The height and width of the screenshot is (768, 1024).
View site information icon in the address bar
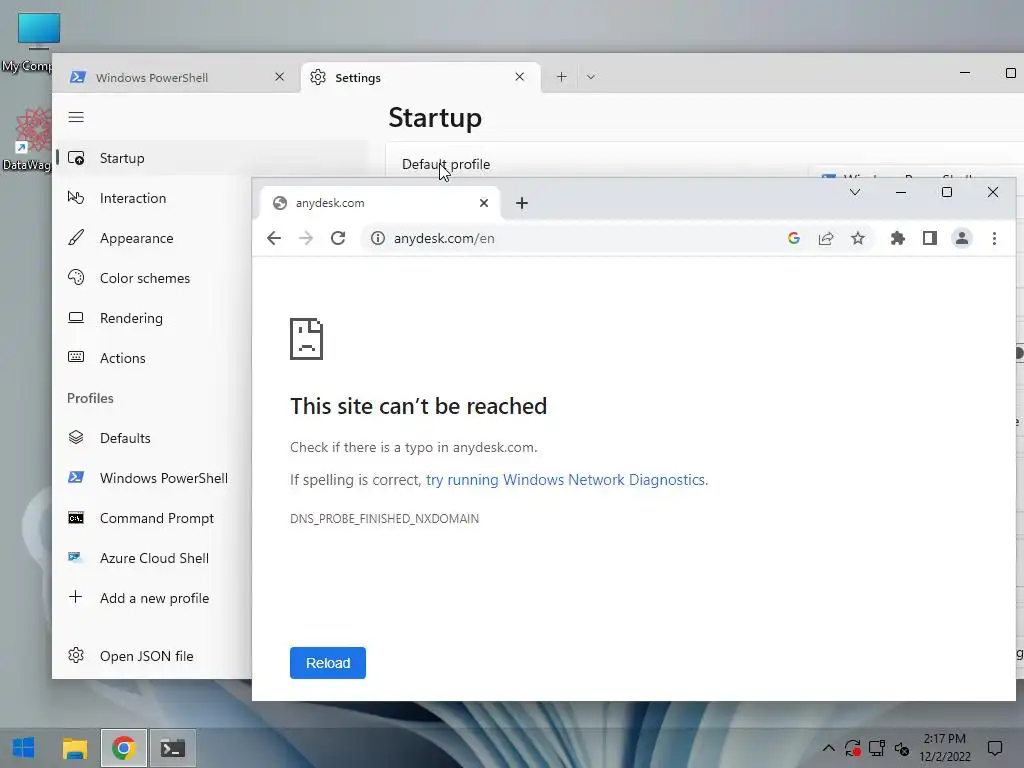coord(377,238)
